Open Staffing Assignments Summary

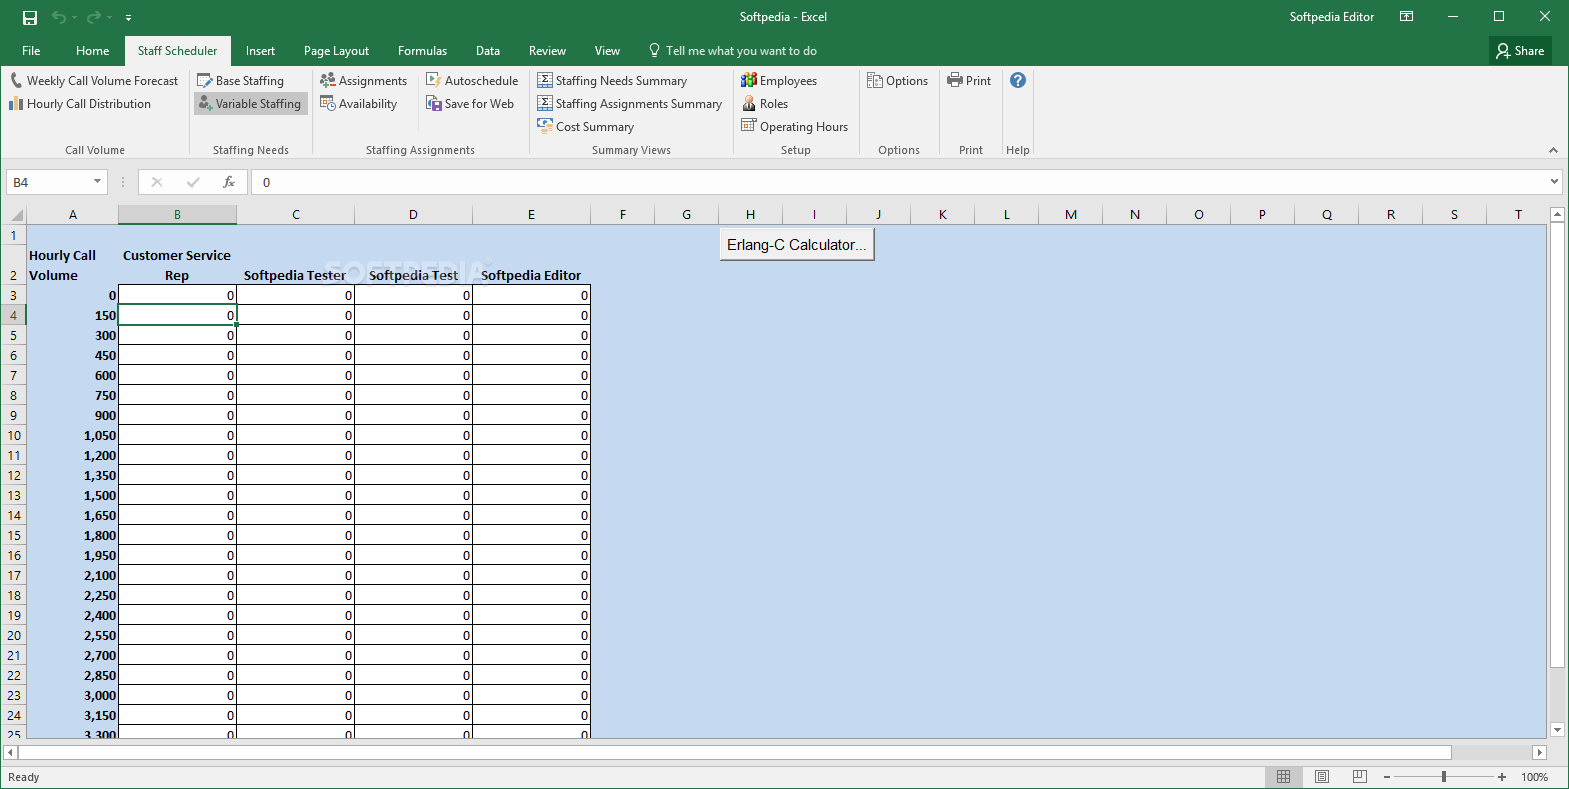pyautogui.click(x=630, y=104)
